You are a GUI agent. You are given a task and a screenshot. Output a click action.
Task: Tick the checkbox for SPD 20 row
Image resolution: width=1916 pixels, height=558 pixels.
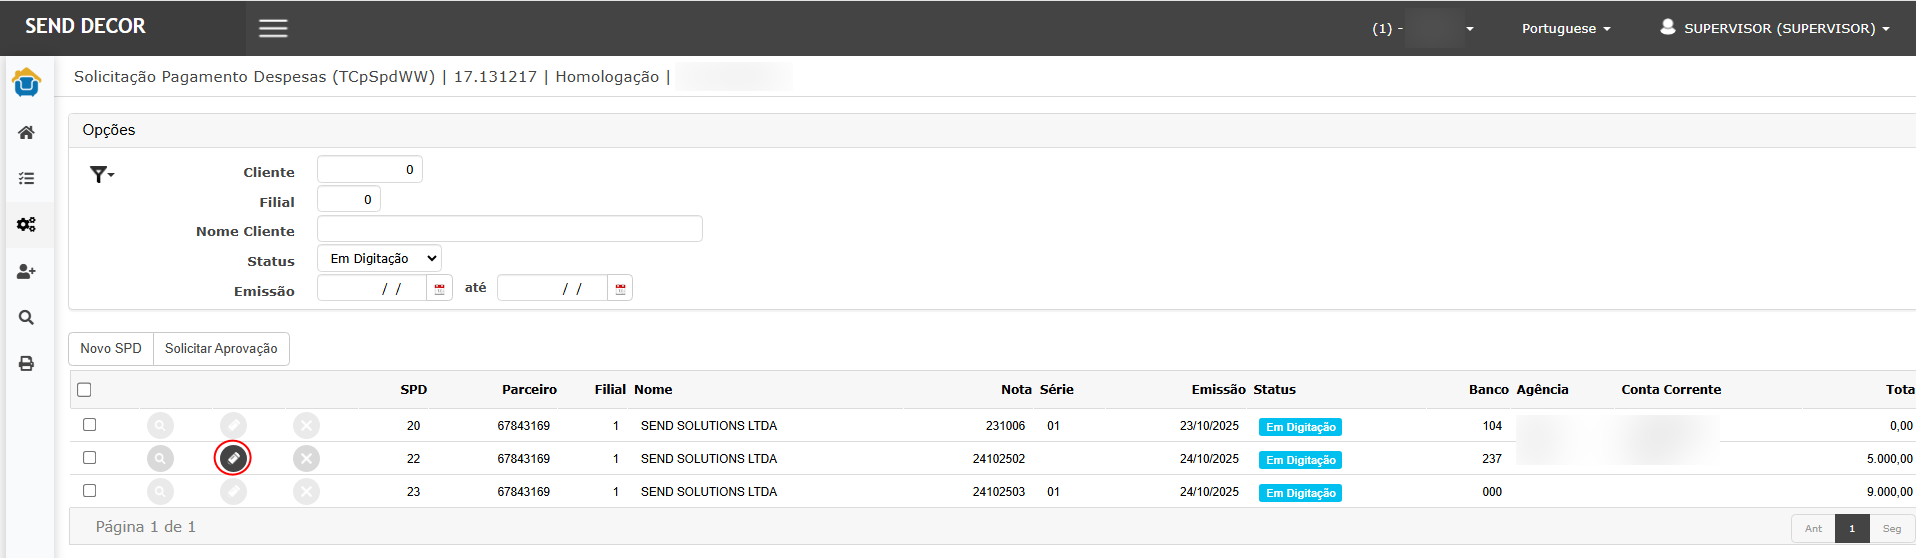click(x=89, y=425)
